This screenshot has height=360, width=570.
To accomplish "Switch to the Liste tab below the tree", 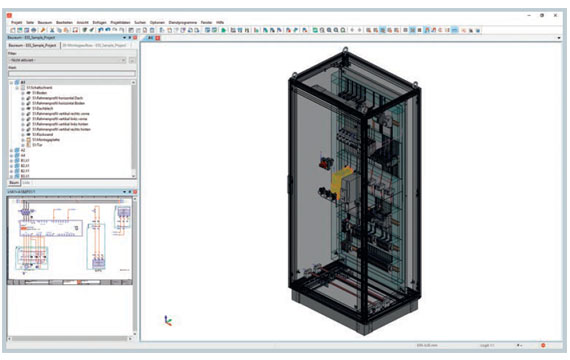I will coord(26,183).
